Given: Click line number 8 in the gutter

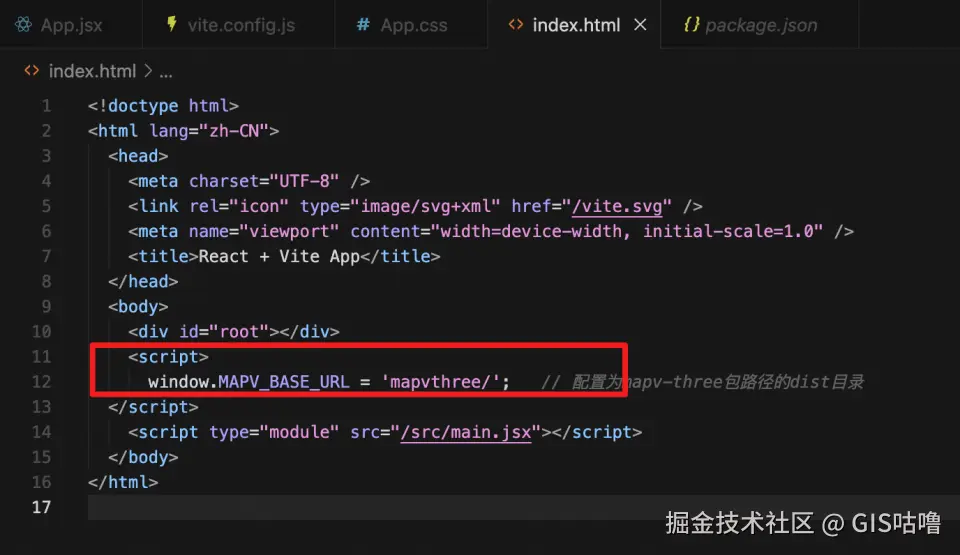Looking at the screenshot, I should pos(47,282).
